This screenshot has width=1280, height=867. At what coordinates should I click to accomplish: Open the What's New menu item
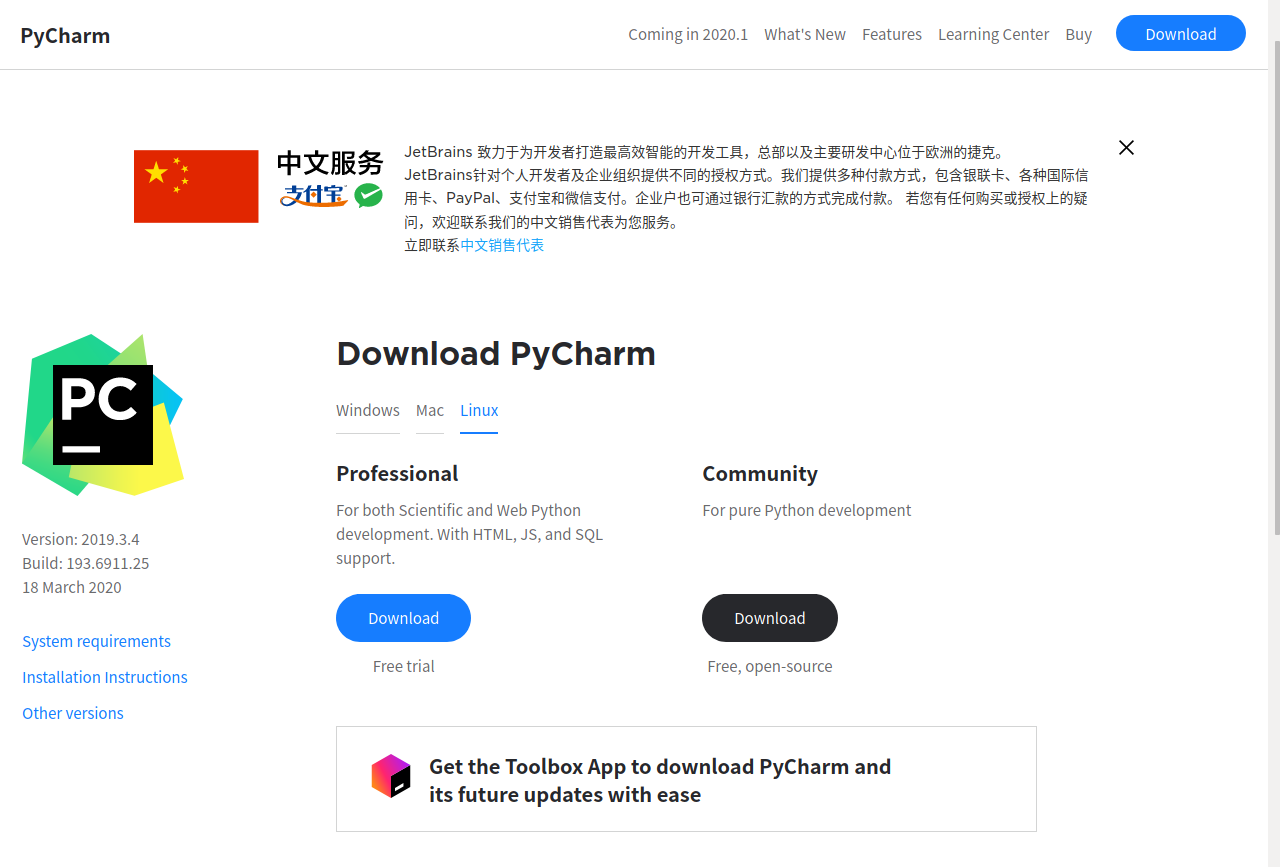tap(805, 34)
